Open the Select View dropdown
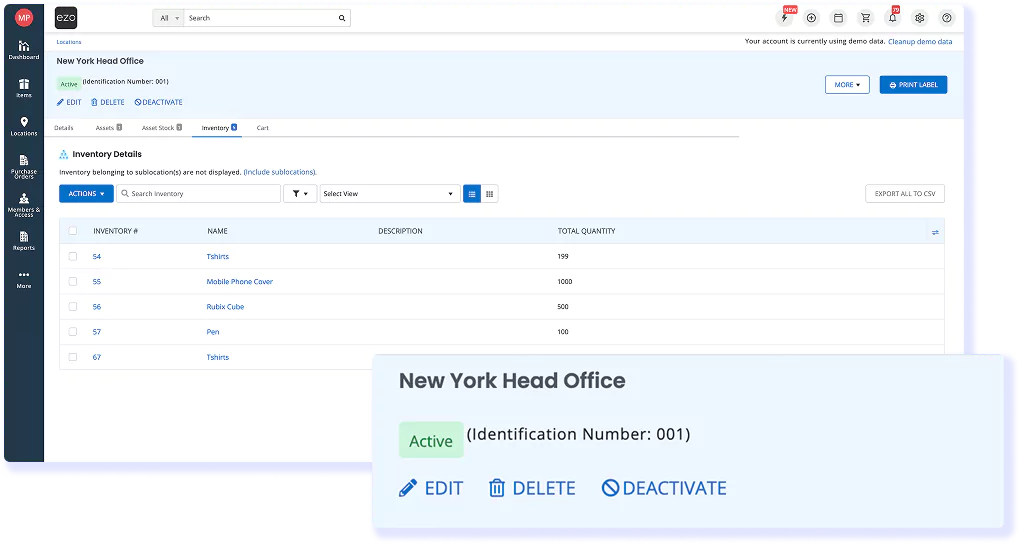Screen dimensions: 1020x544 coord(389,194)
